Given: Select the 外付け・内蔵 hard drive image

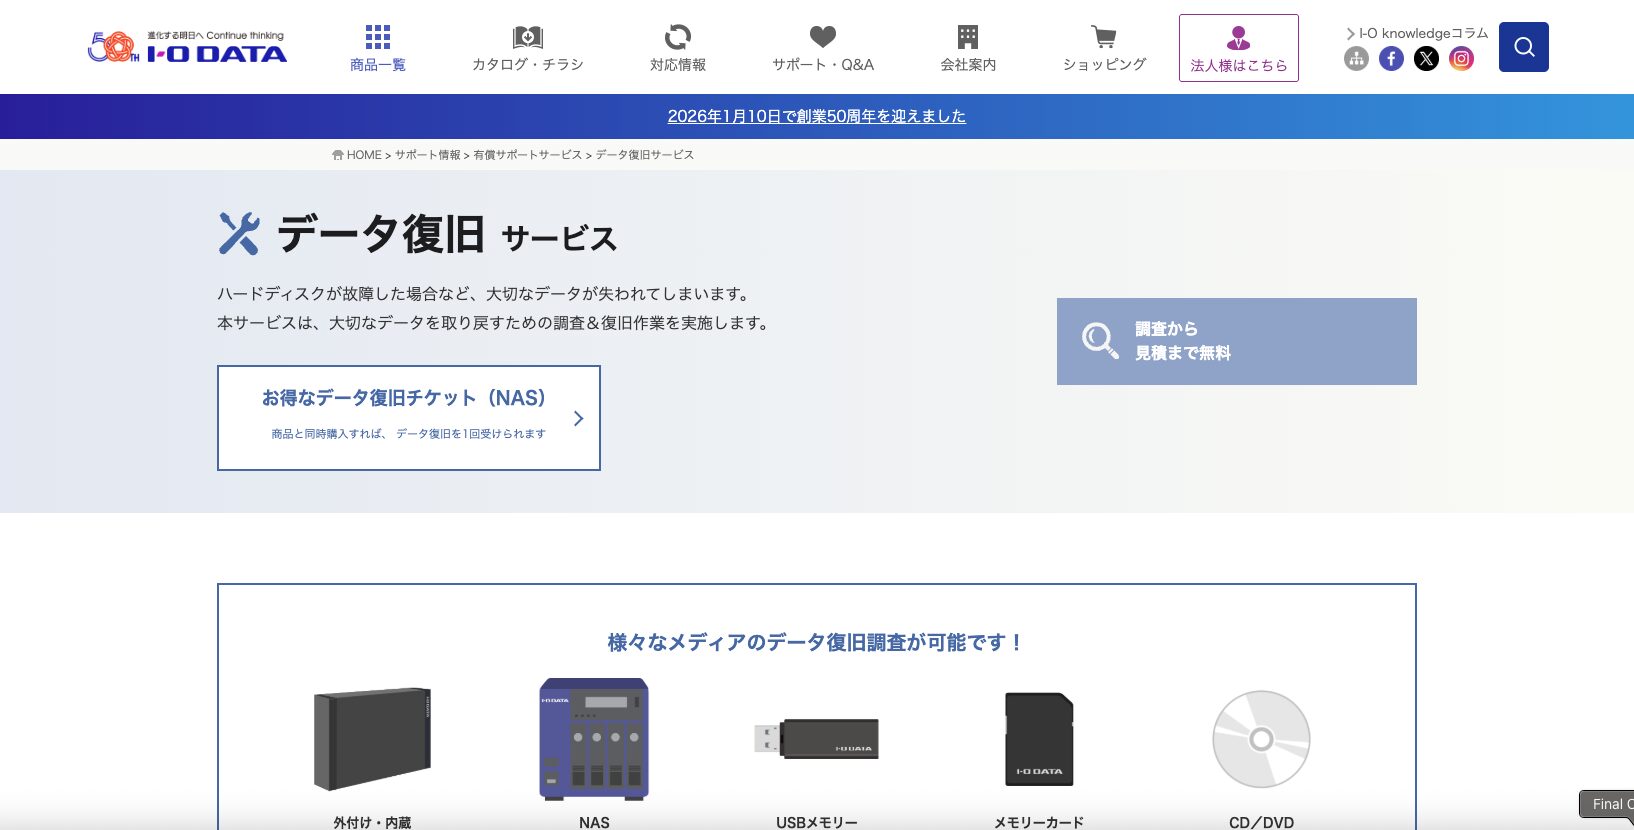Looking at the screenshot, I should 373,739.
